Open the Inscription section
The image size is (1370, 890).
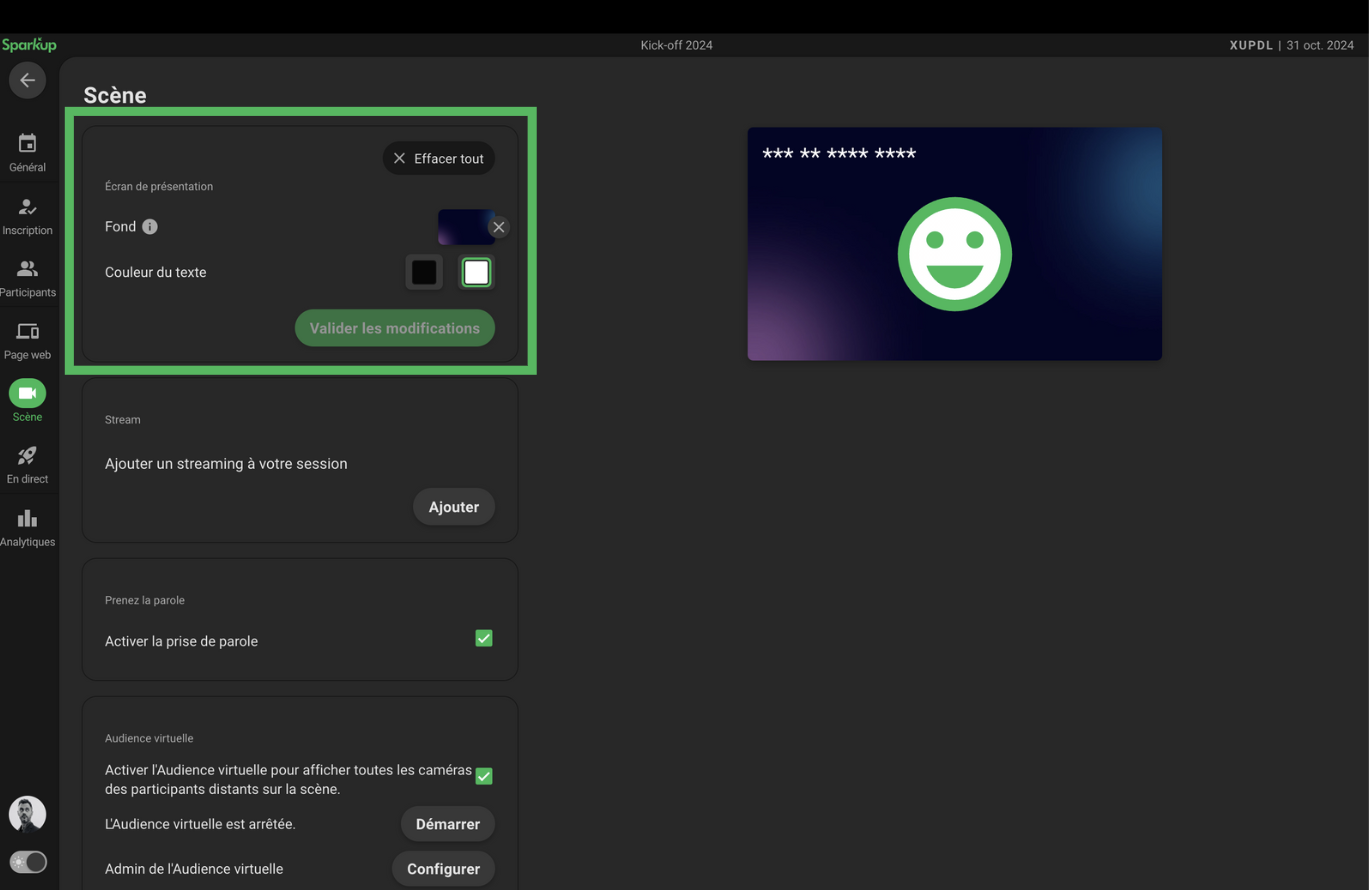tap(27, 215)
